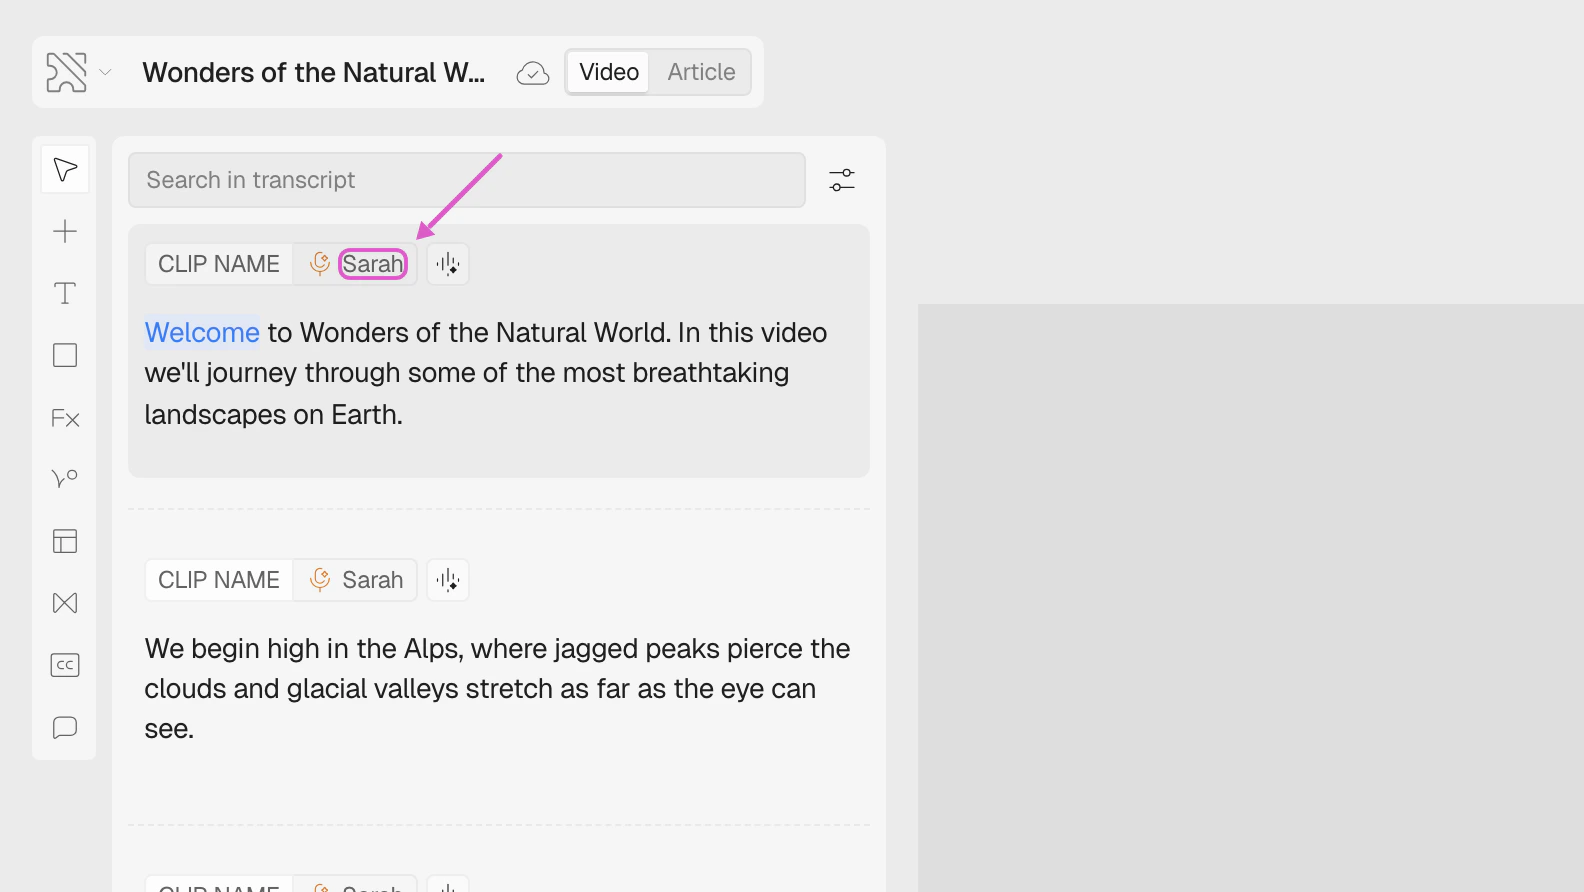Click audio sparkle icon on the Welcome clip
The width and height of the screenshot is (1584, 892).
coord(448,264)
